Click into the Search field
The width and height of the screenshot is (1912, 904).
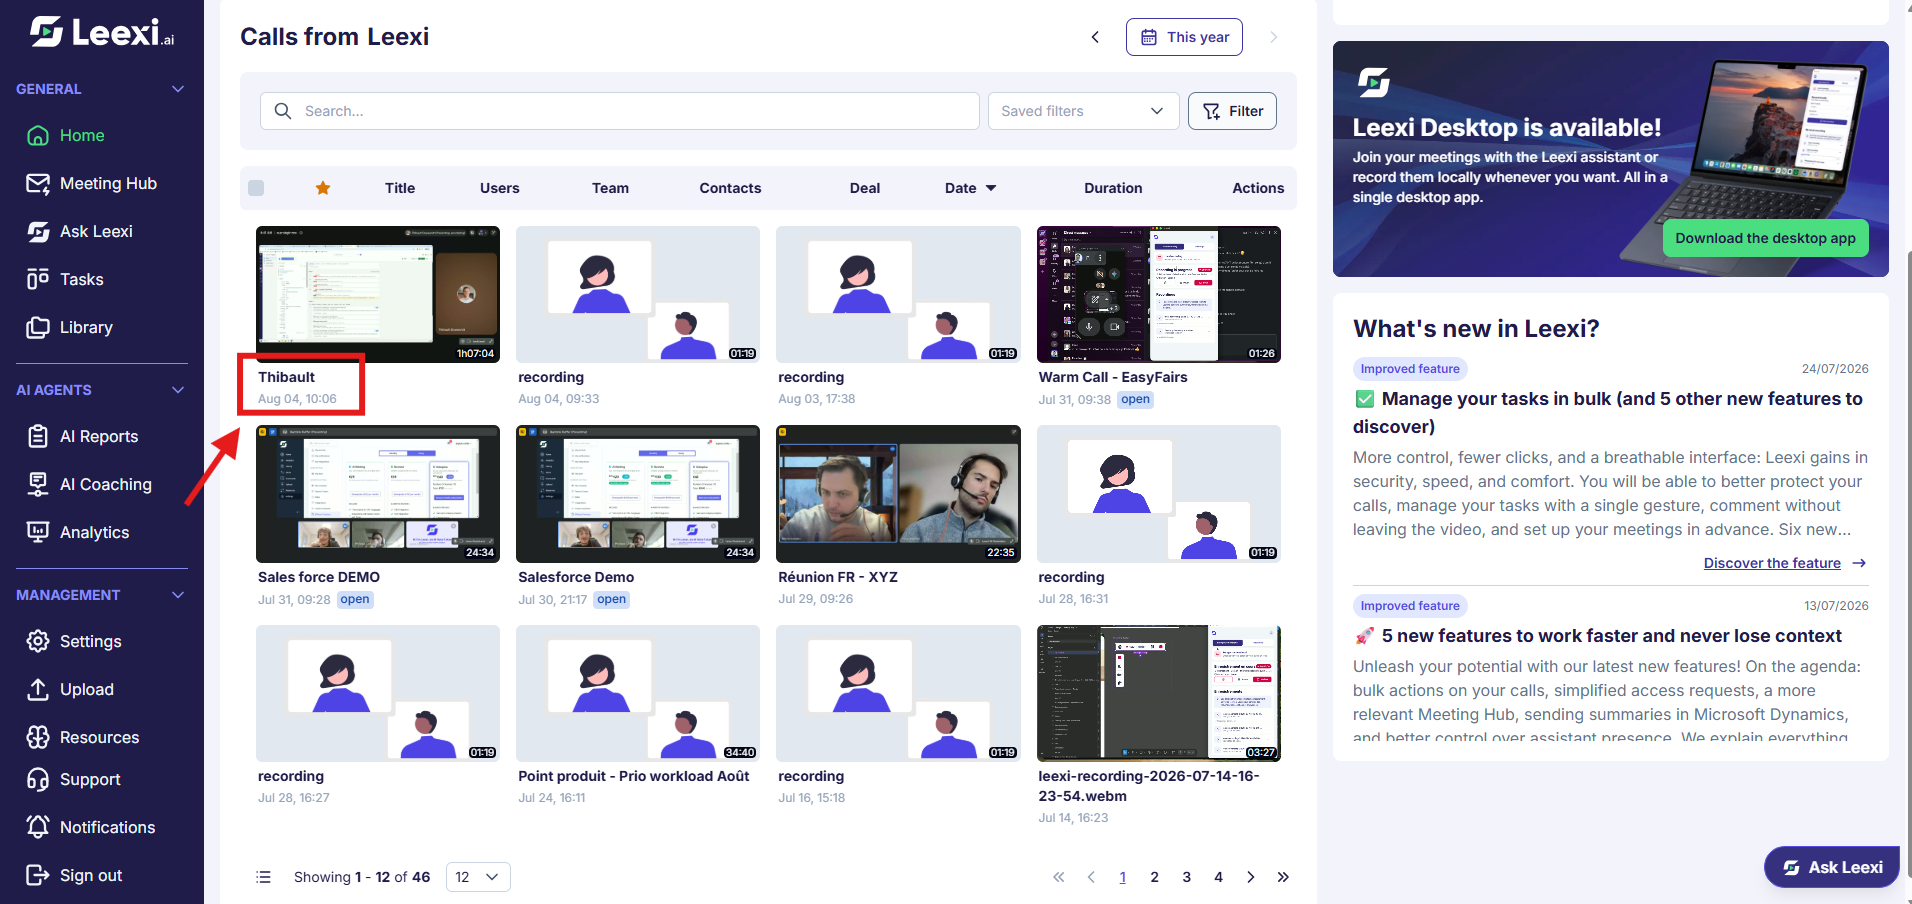coord(620,111)
